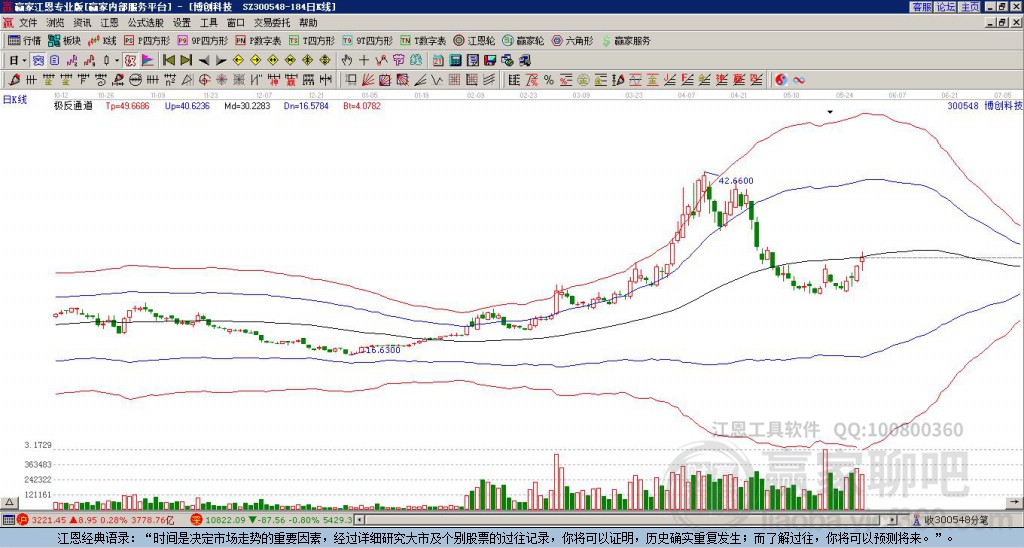The image size is (1024, 548).
Task: Select the zigzag wave line tool
Action: click(436, 80)
